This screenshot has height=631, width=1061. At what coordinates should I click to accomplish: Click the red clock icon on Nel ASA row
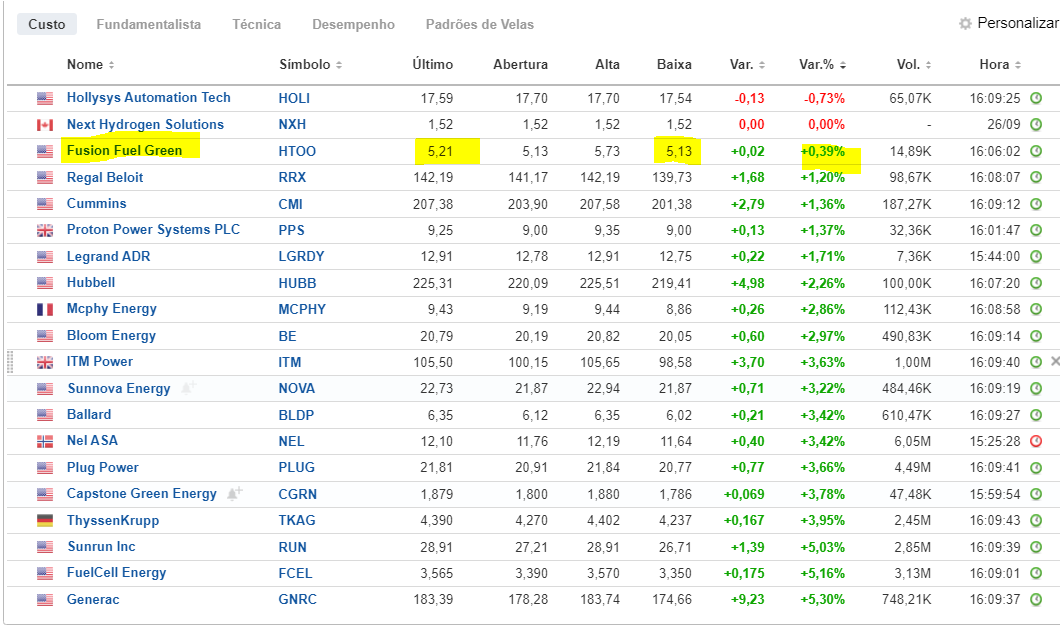(1036, 441)
